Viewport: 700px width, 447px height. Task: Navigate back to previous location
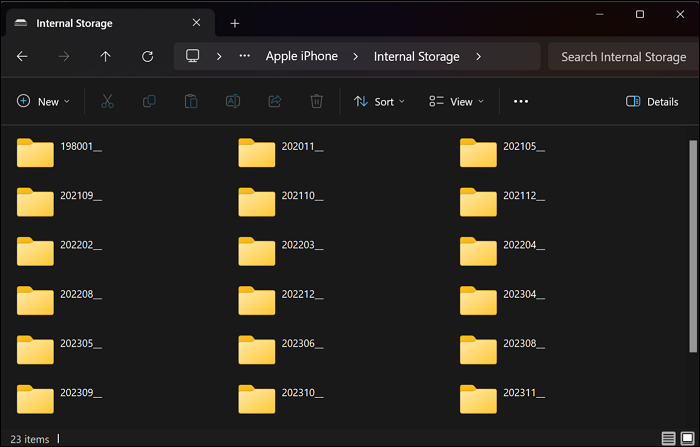click(22, 57)
